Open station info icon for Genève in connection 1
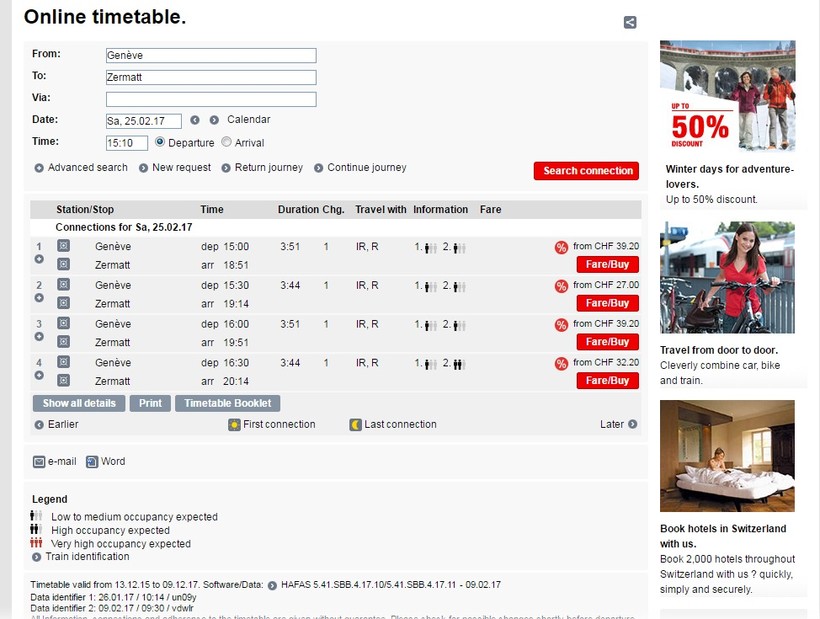The height and width of the screenshot is (619, 820). point(63,246)
